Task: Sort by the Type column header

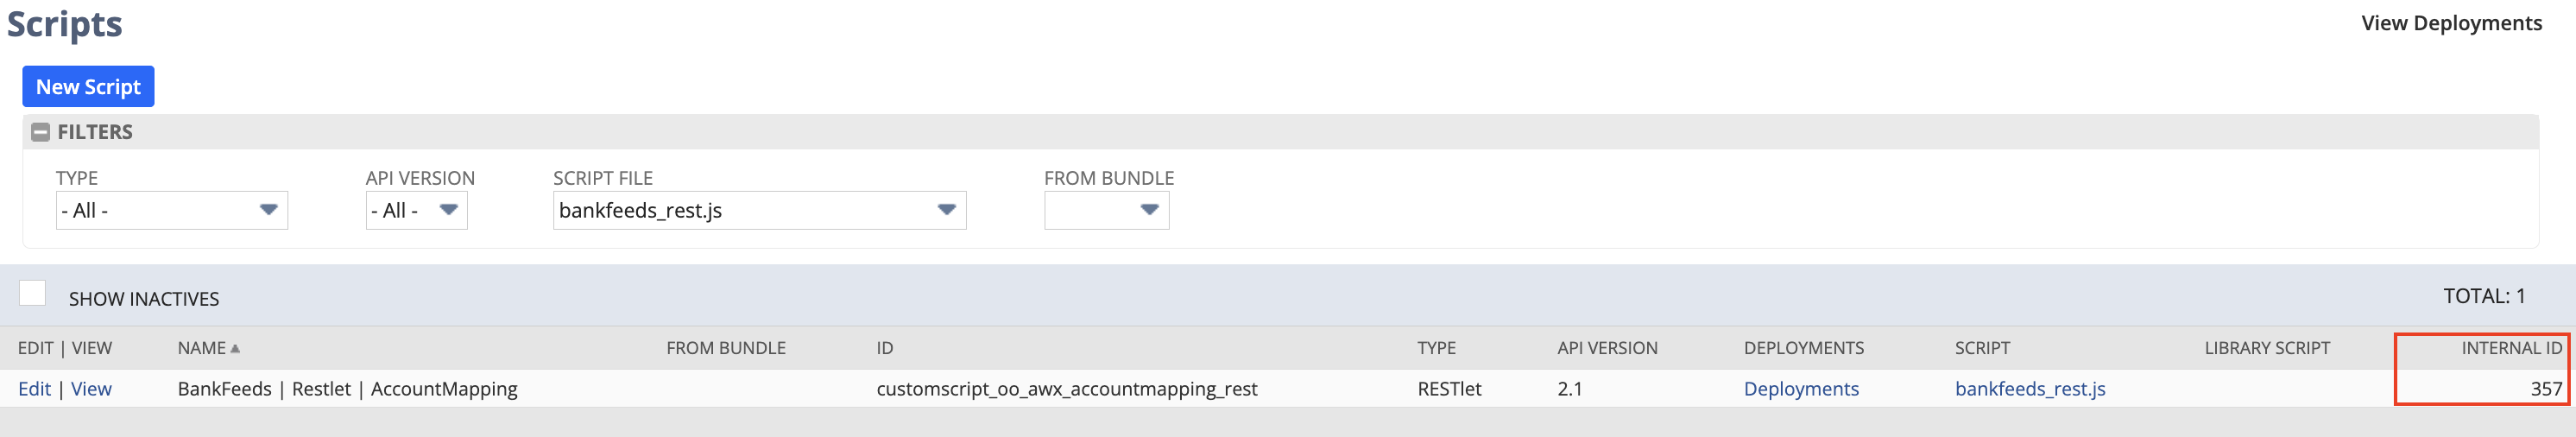Action: click(1435, 348)
